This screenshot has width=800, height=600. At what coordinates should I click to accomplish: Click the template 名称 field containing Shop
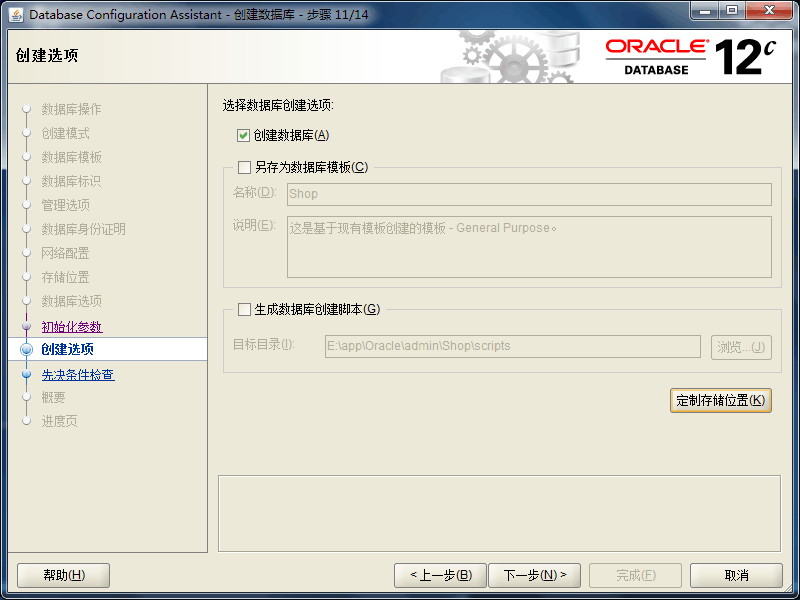tap(529, 194)
